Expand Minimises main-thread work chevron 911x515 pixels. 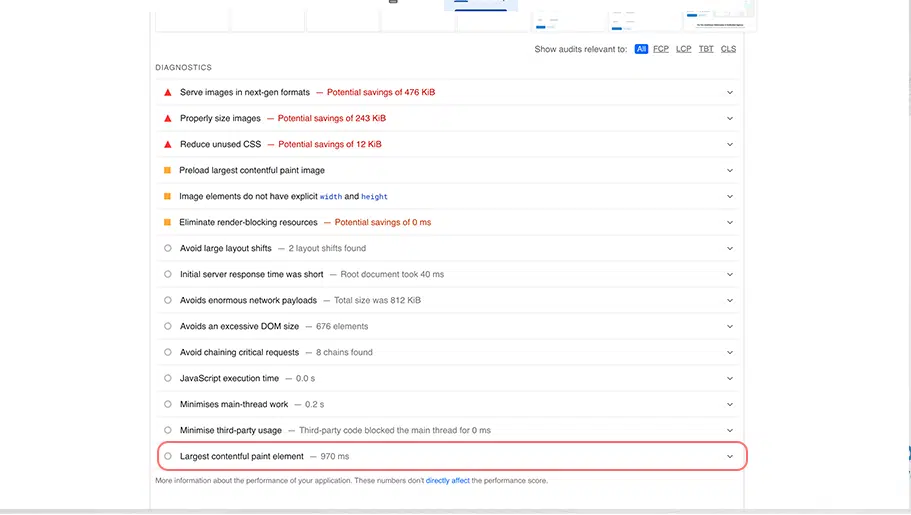click(730, 404)
